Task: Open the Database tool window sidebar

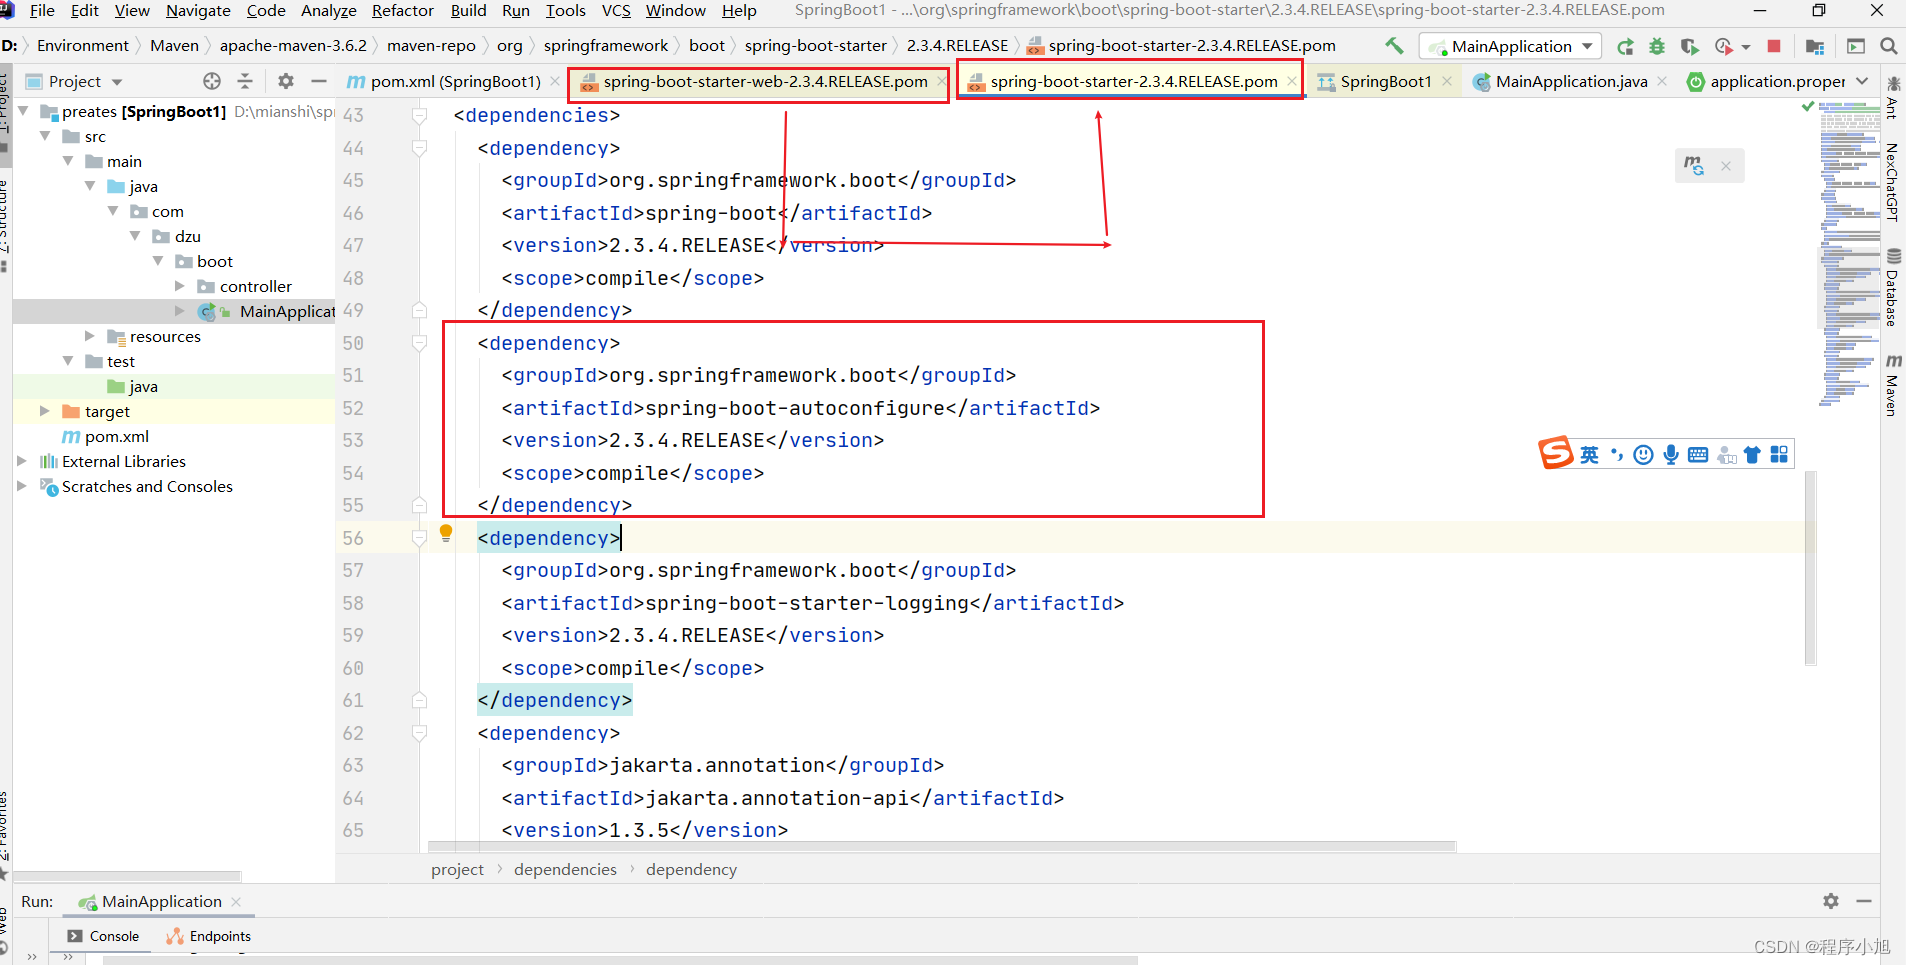Action: coord(1892,288)
